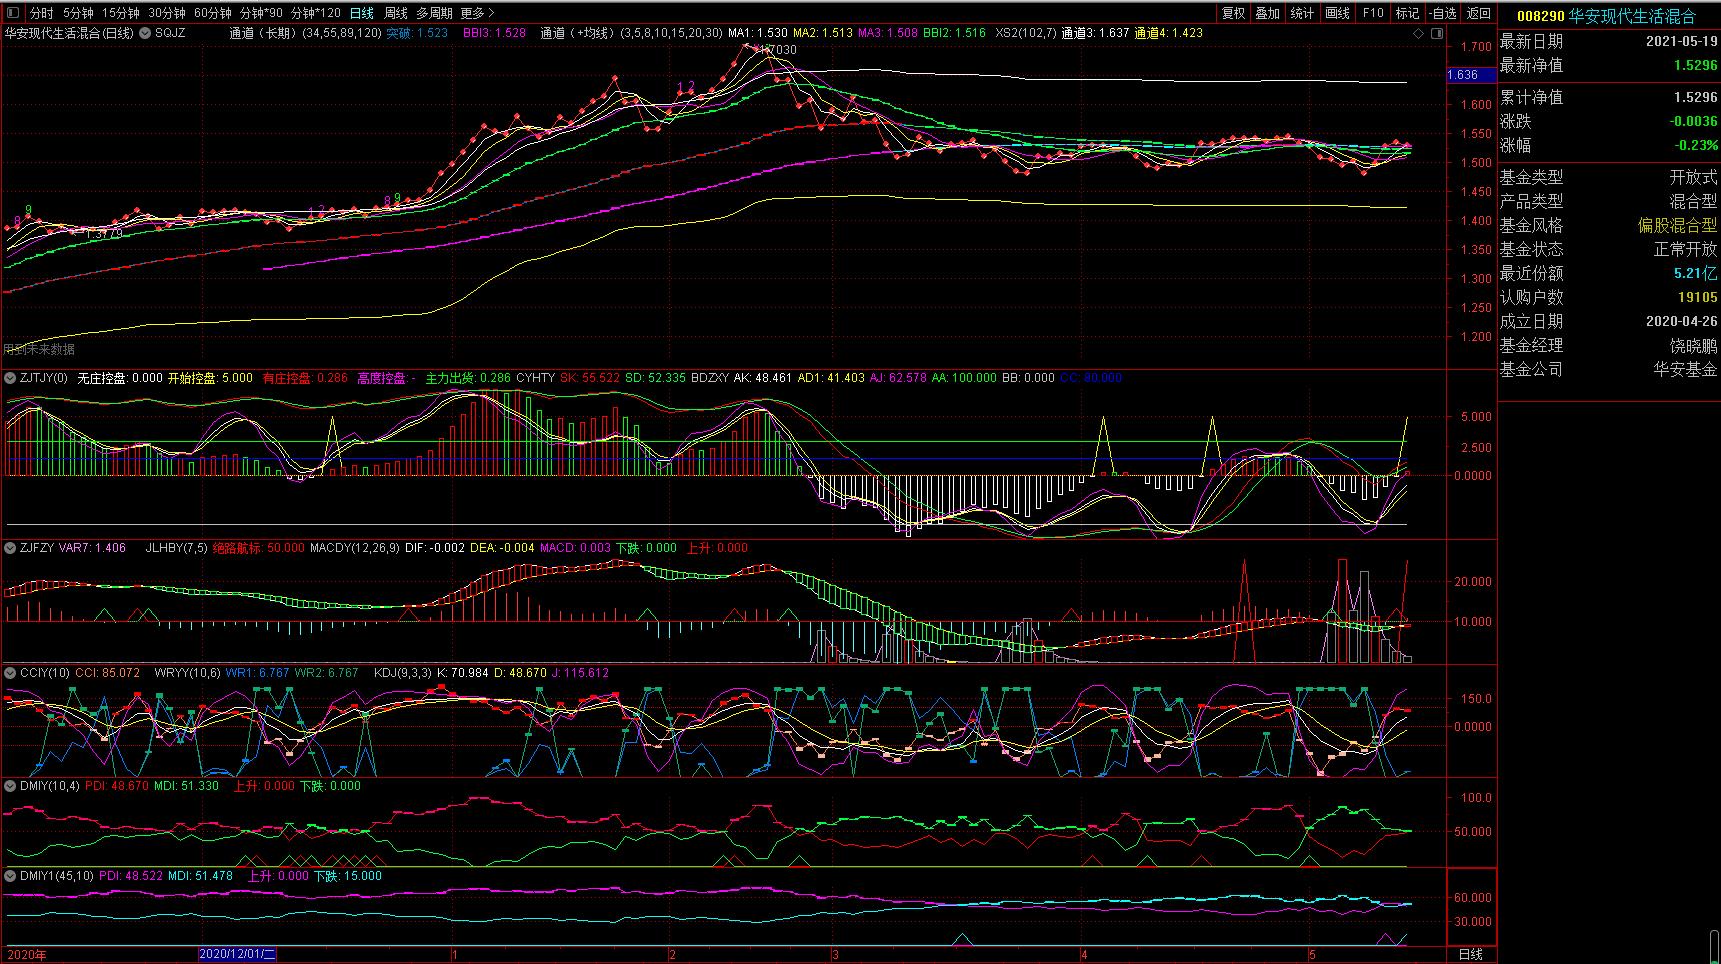Click the 基金状态 value 正常开放
Screen dimensions: 1721x964
tap(1685, 250)
